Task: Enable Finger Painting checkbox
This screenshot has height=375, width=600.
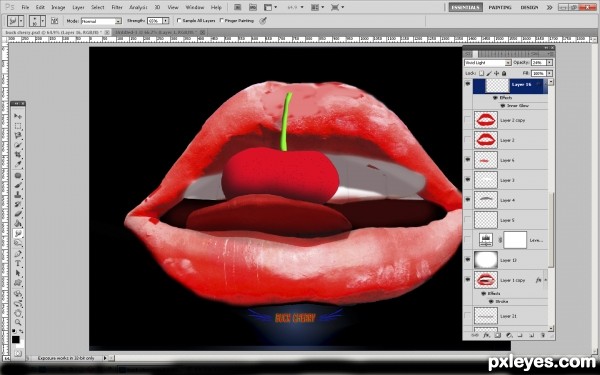Action: 222,21
